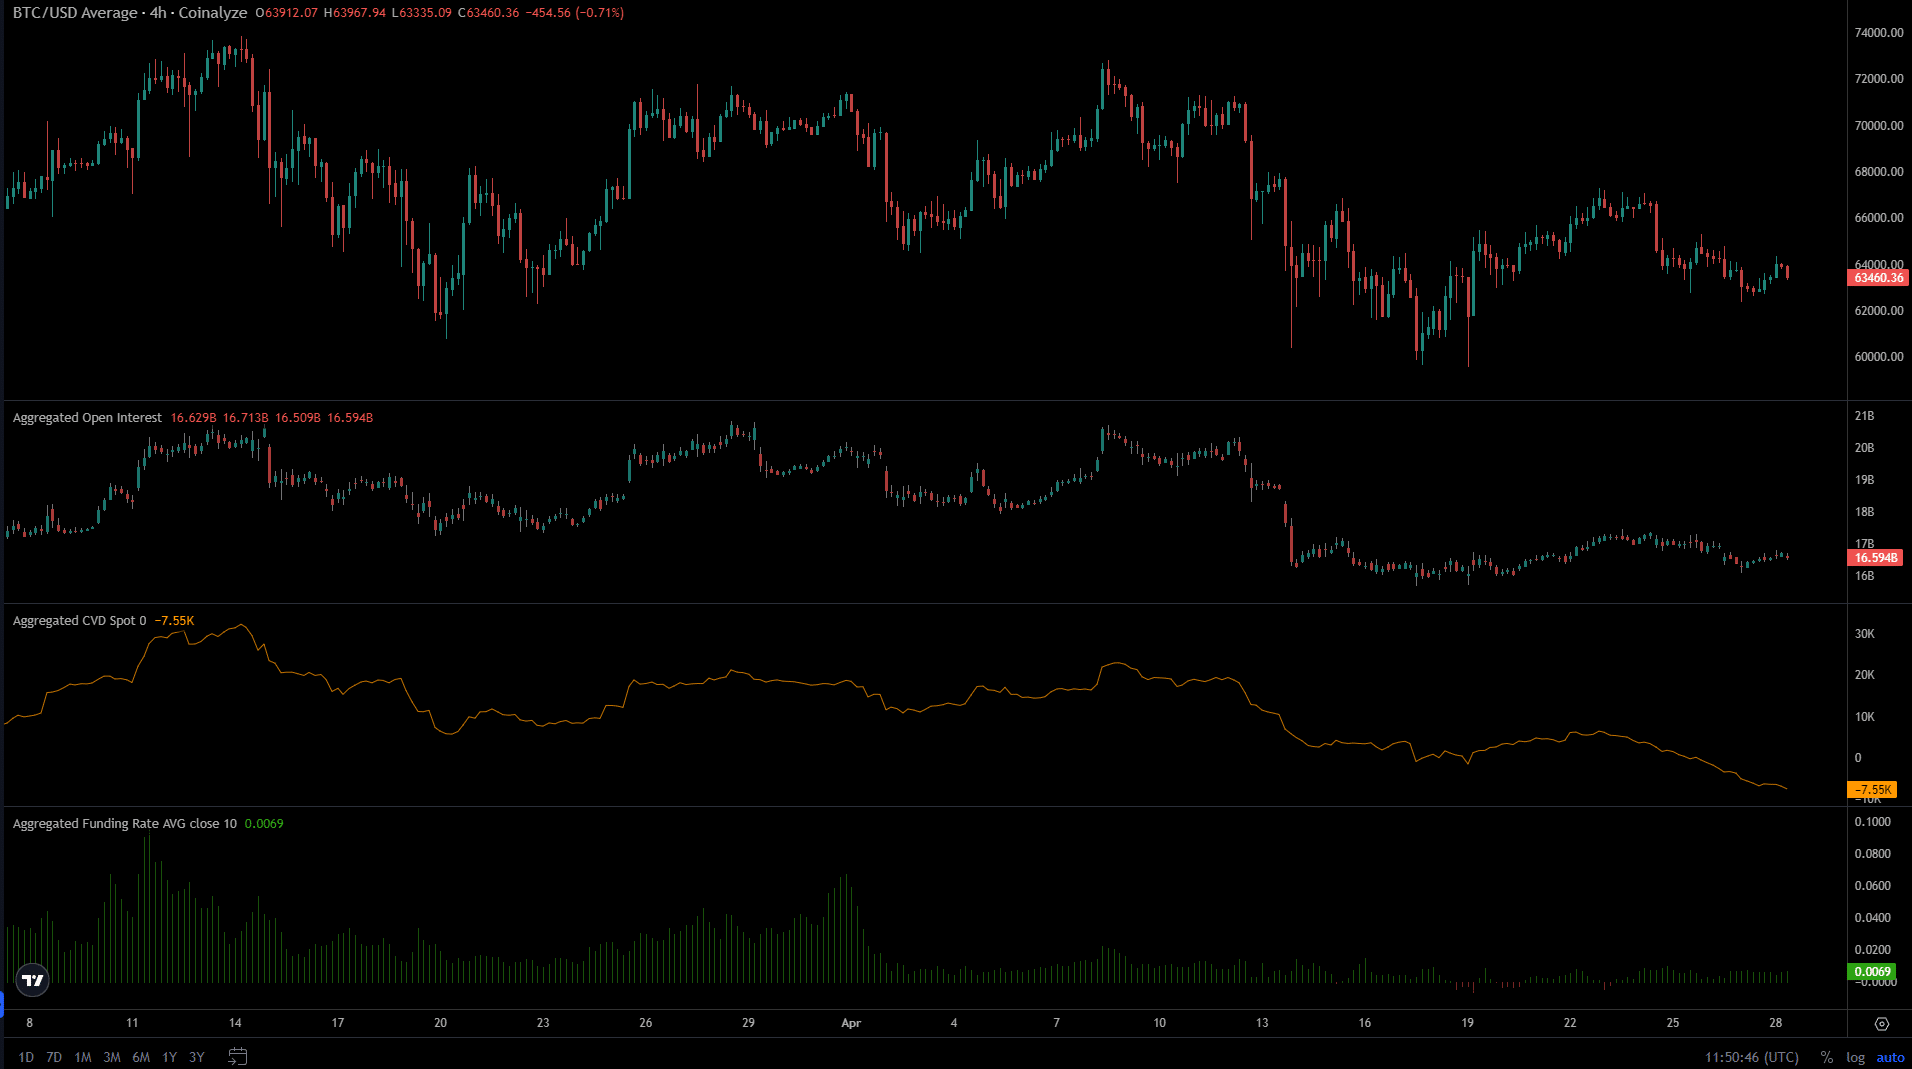Select the 3Y time range

(197, 1057)
